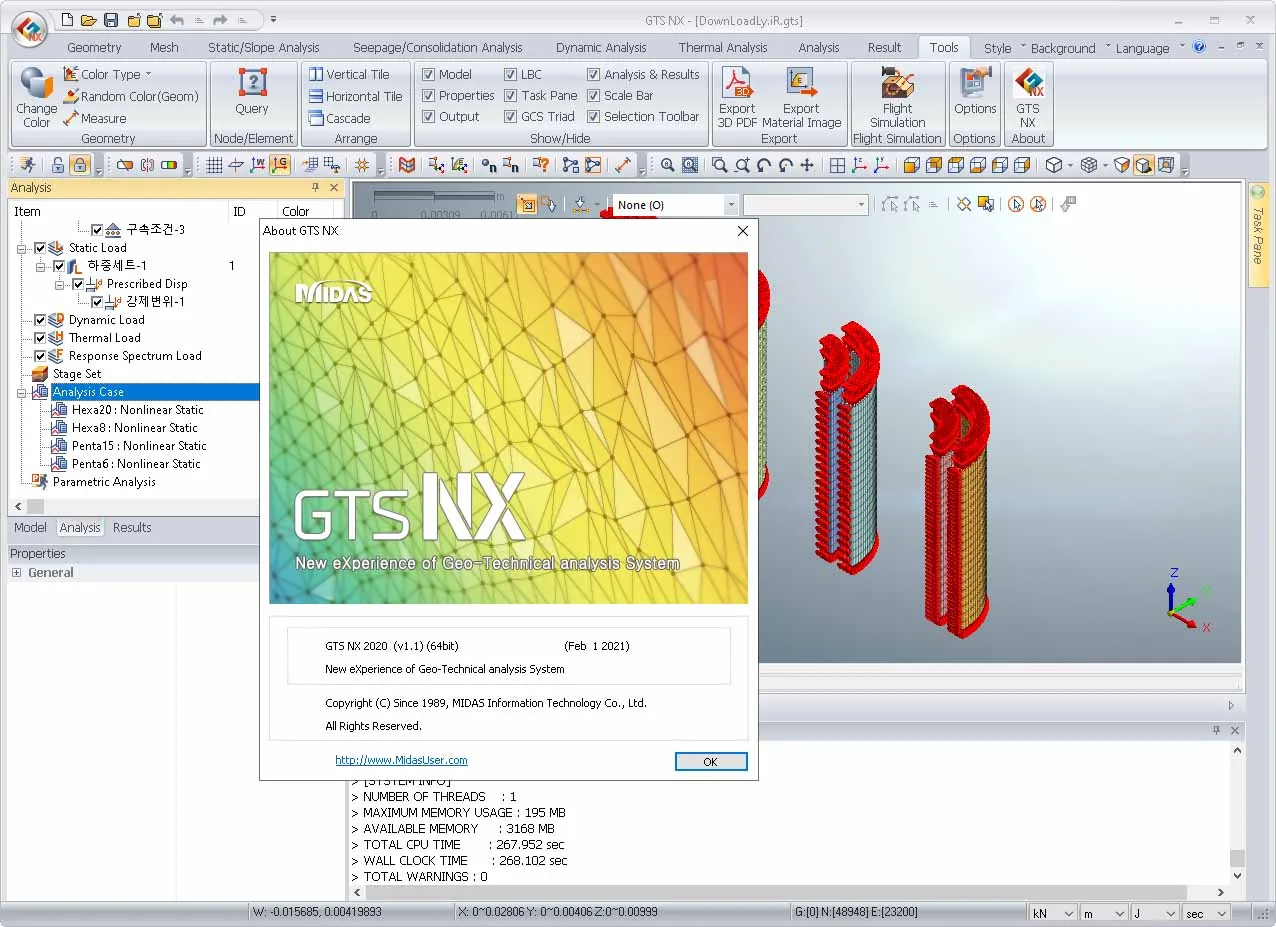Toggle the Scale Bar checkbox
1276x927 pixels.
click(593, 96)
